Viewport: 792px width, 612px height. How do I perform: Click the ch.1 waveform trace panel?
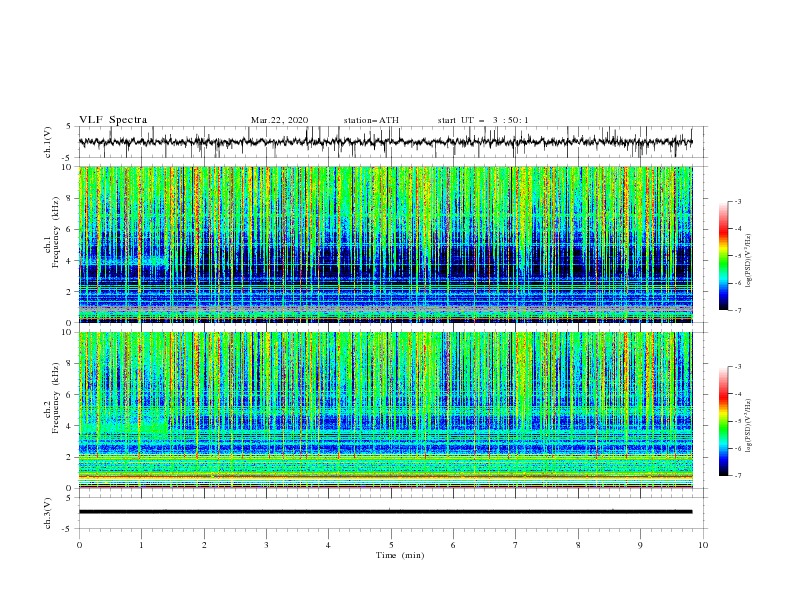393,142
